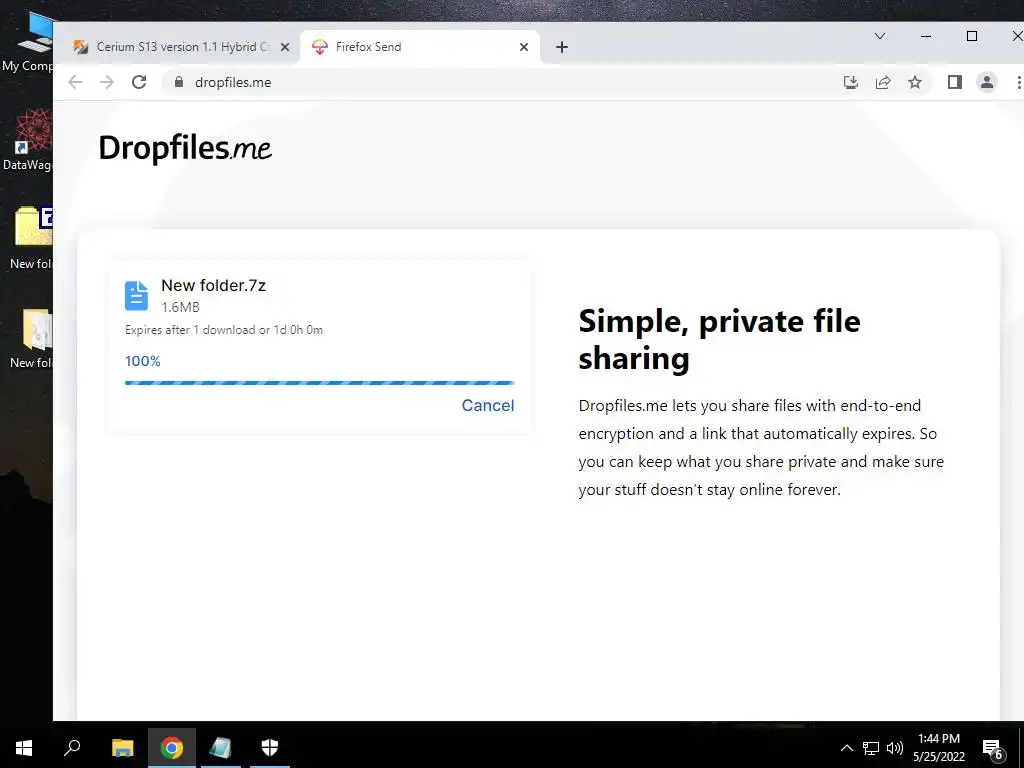This screenshot has height=768, width=1024.
Task: Bookmark this page with the star
Action: [914, 82]
